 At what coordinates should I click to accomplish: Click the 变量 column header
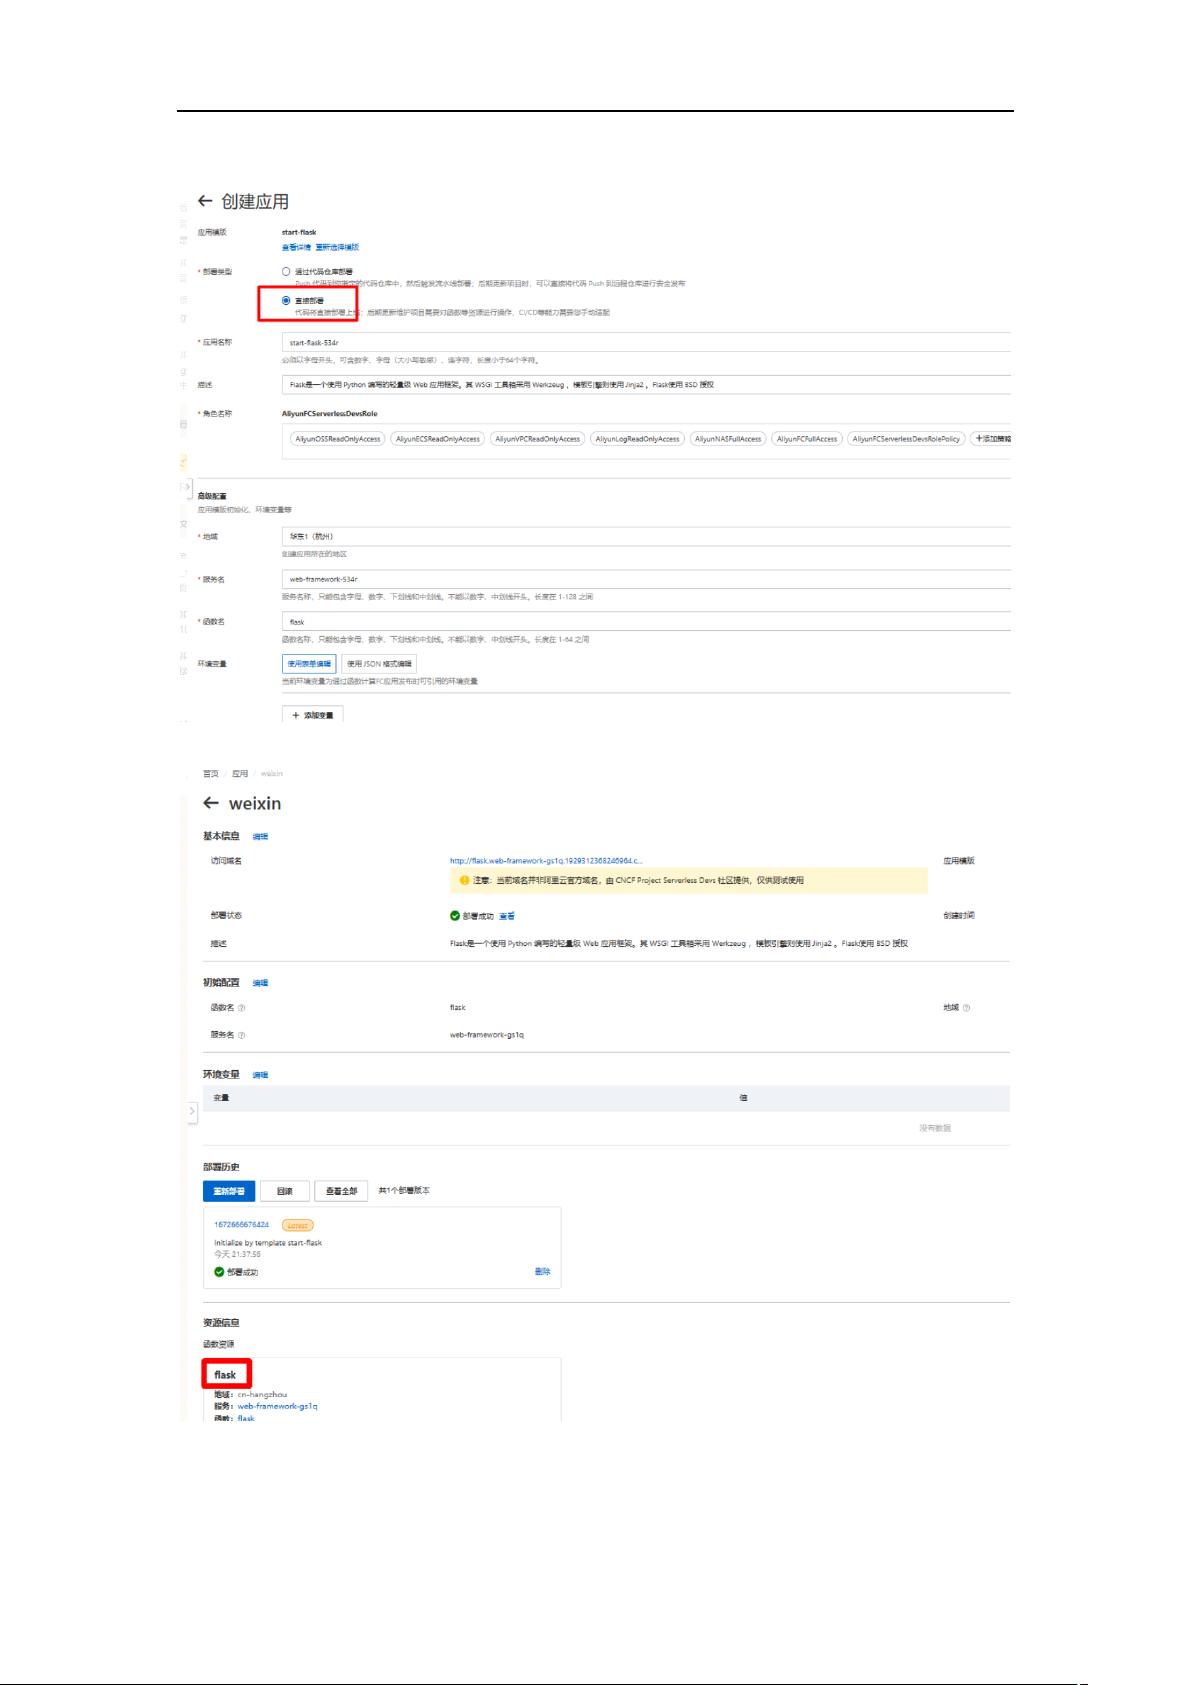[x=222, y=1098]
